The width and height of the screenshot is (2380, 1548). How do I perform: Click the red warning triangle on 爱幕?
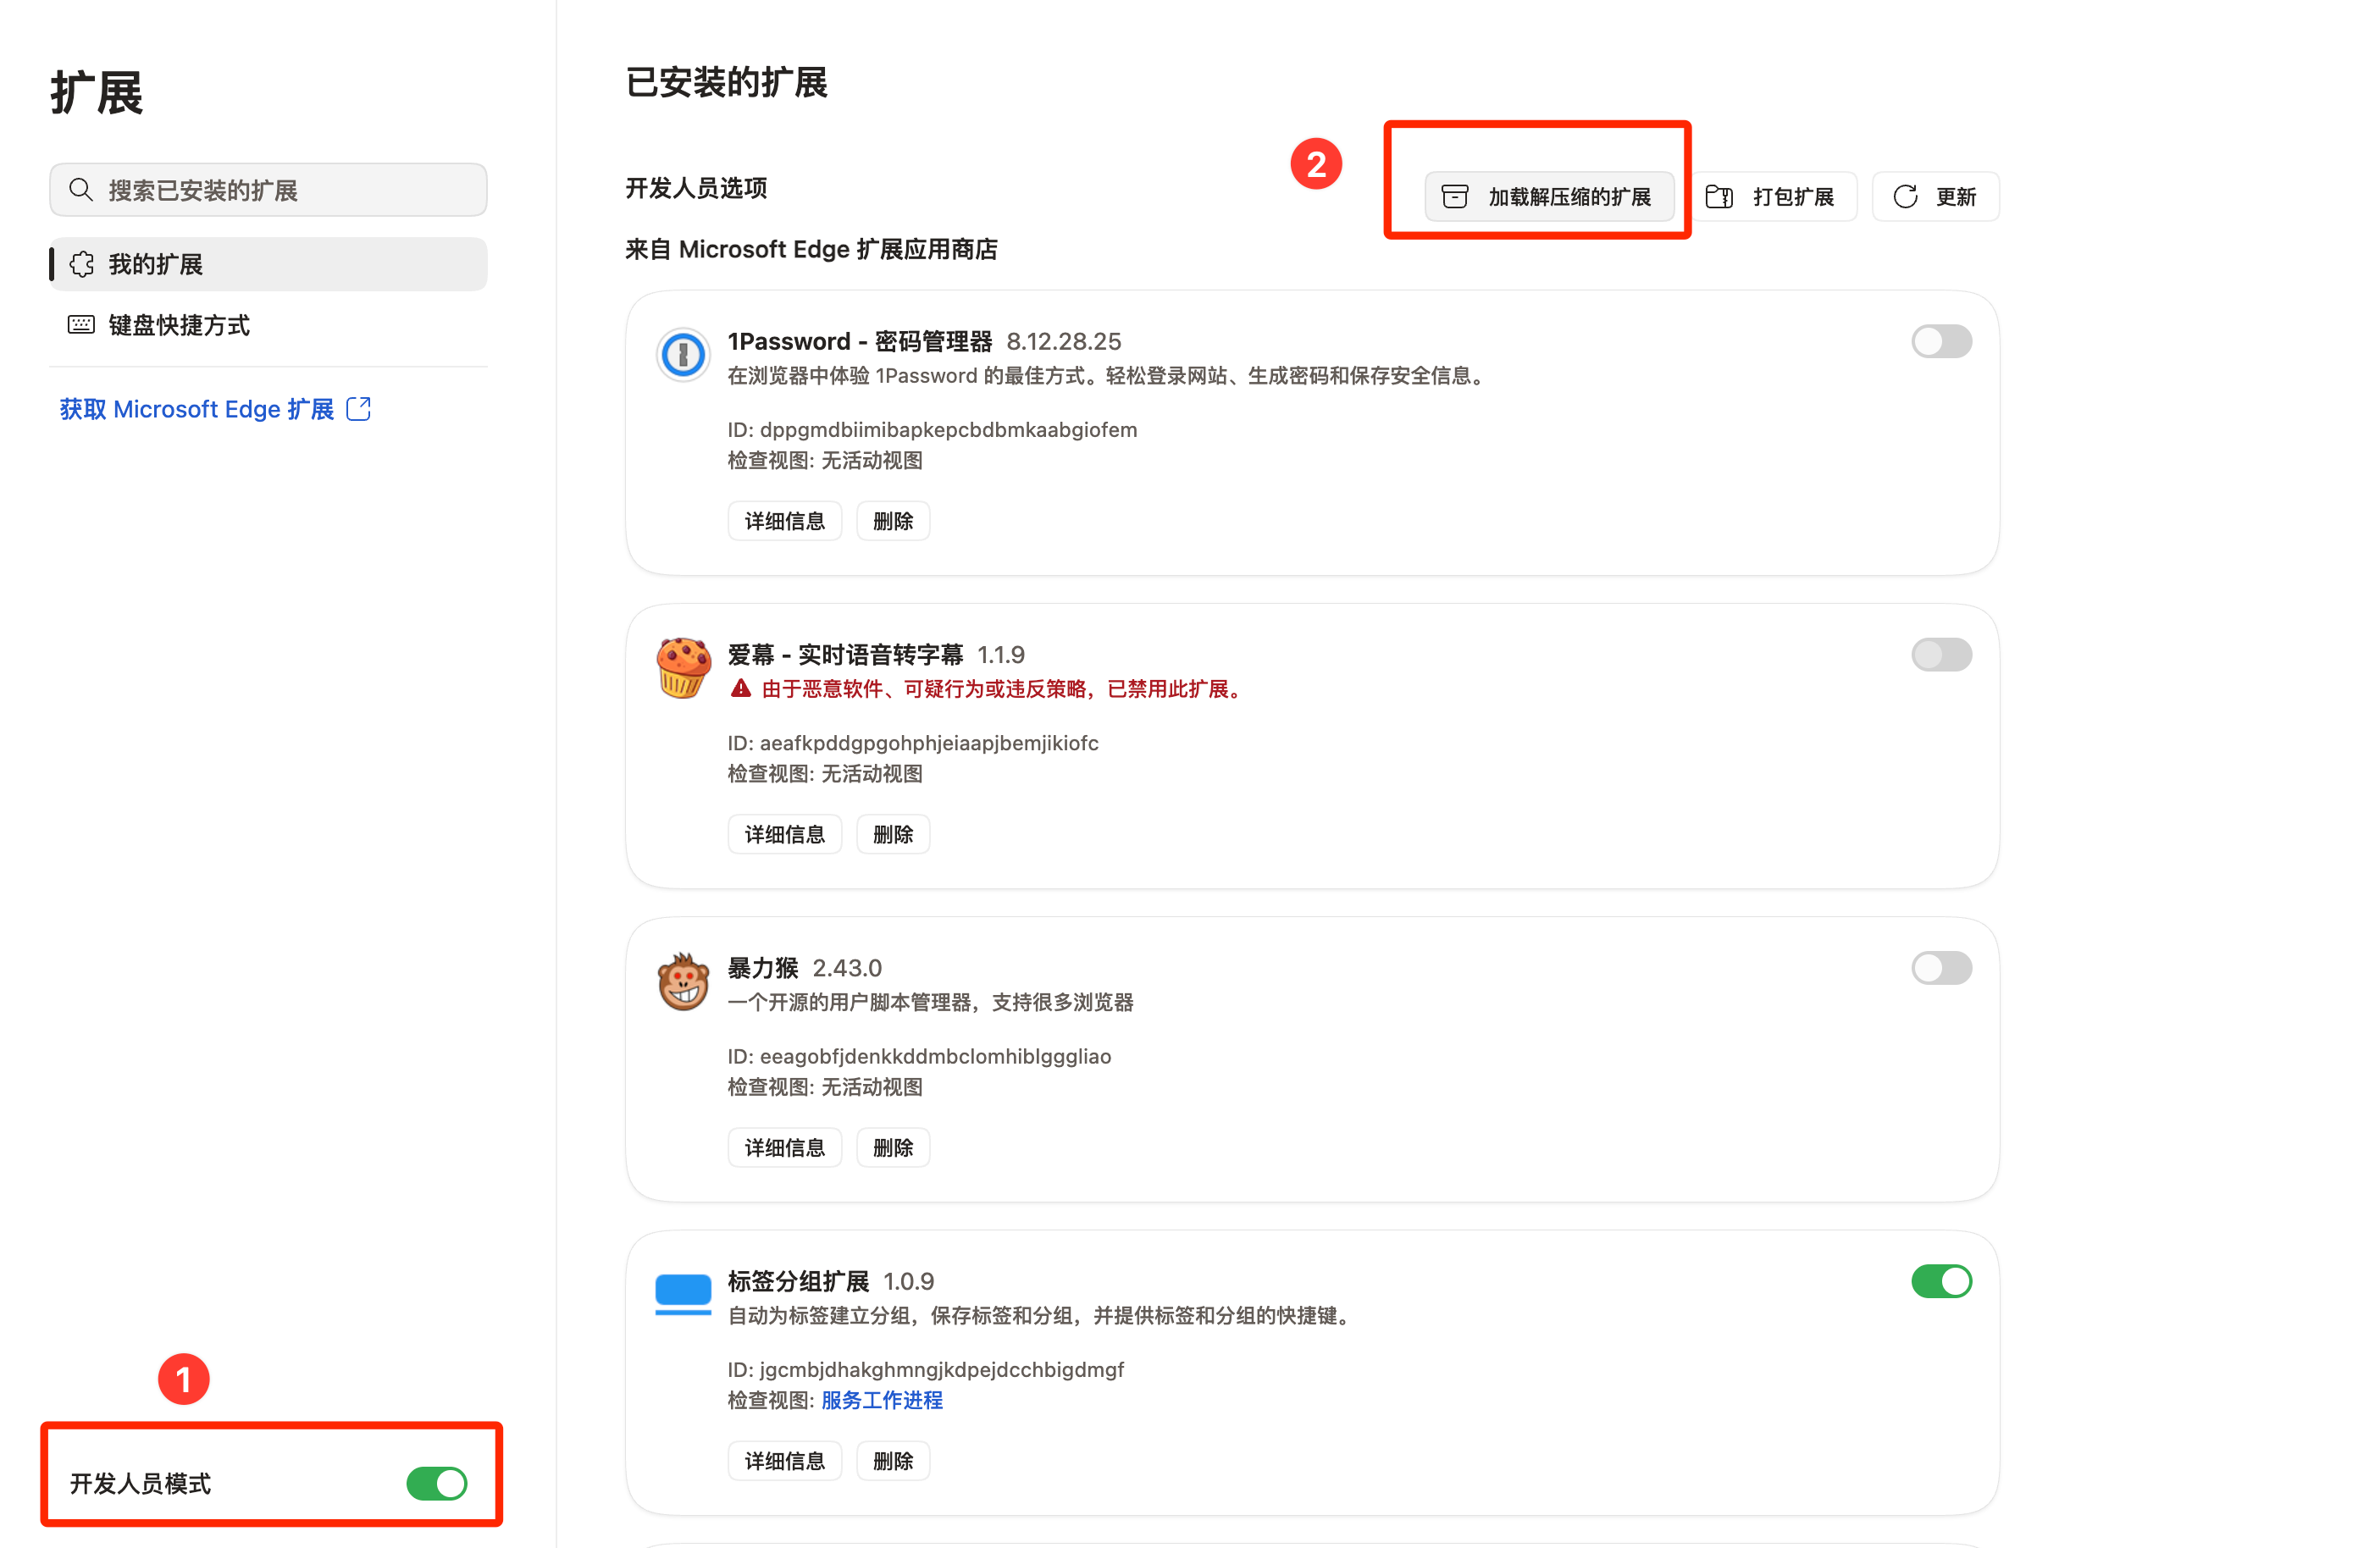click(740, 689)
